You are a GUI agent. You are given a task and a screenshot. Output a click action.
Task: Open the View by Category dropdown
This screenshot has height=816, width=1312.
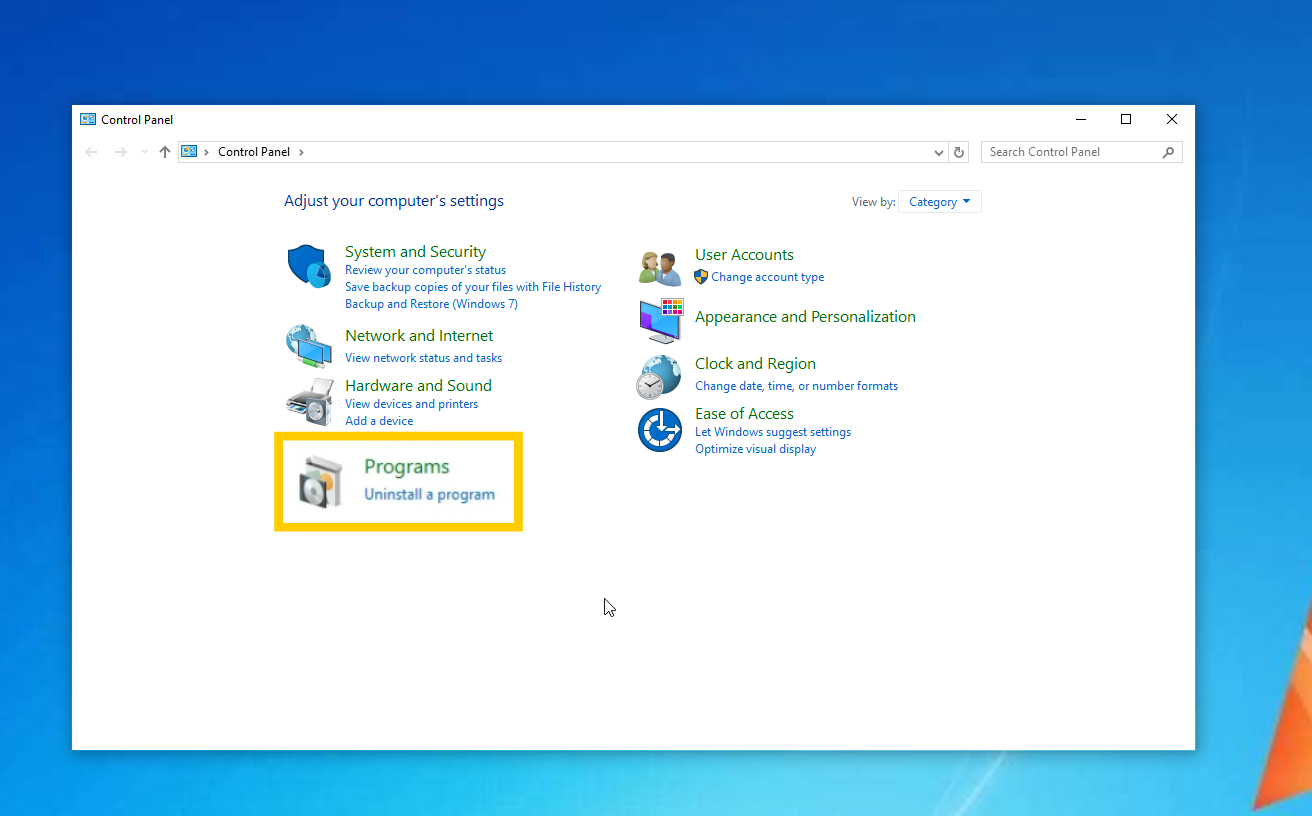[940, 202]
